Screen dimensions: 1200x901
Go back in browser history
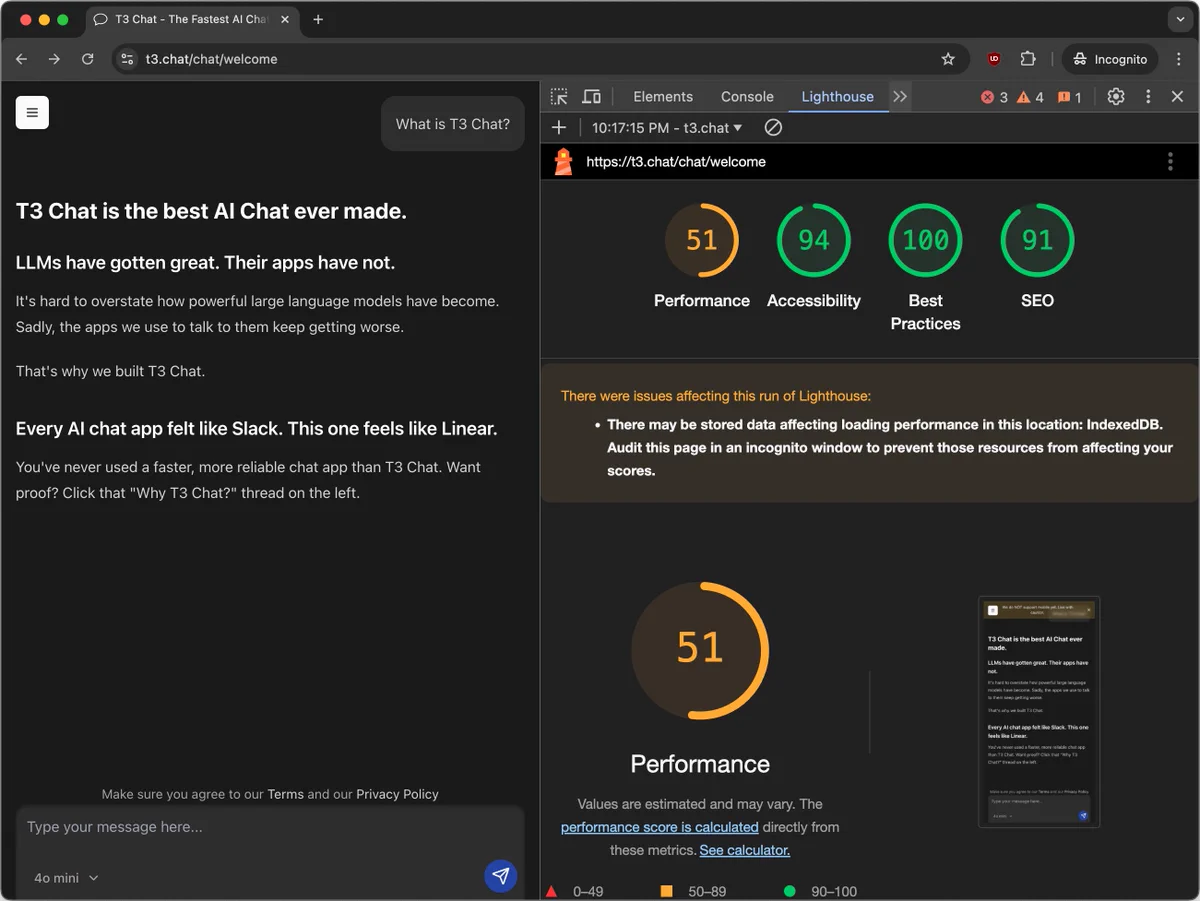coord(22,59)
